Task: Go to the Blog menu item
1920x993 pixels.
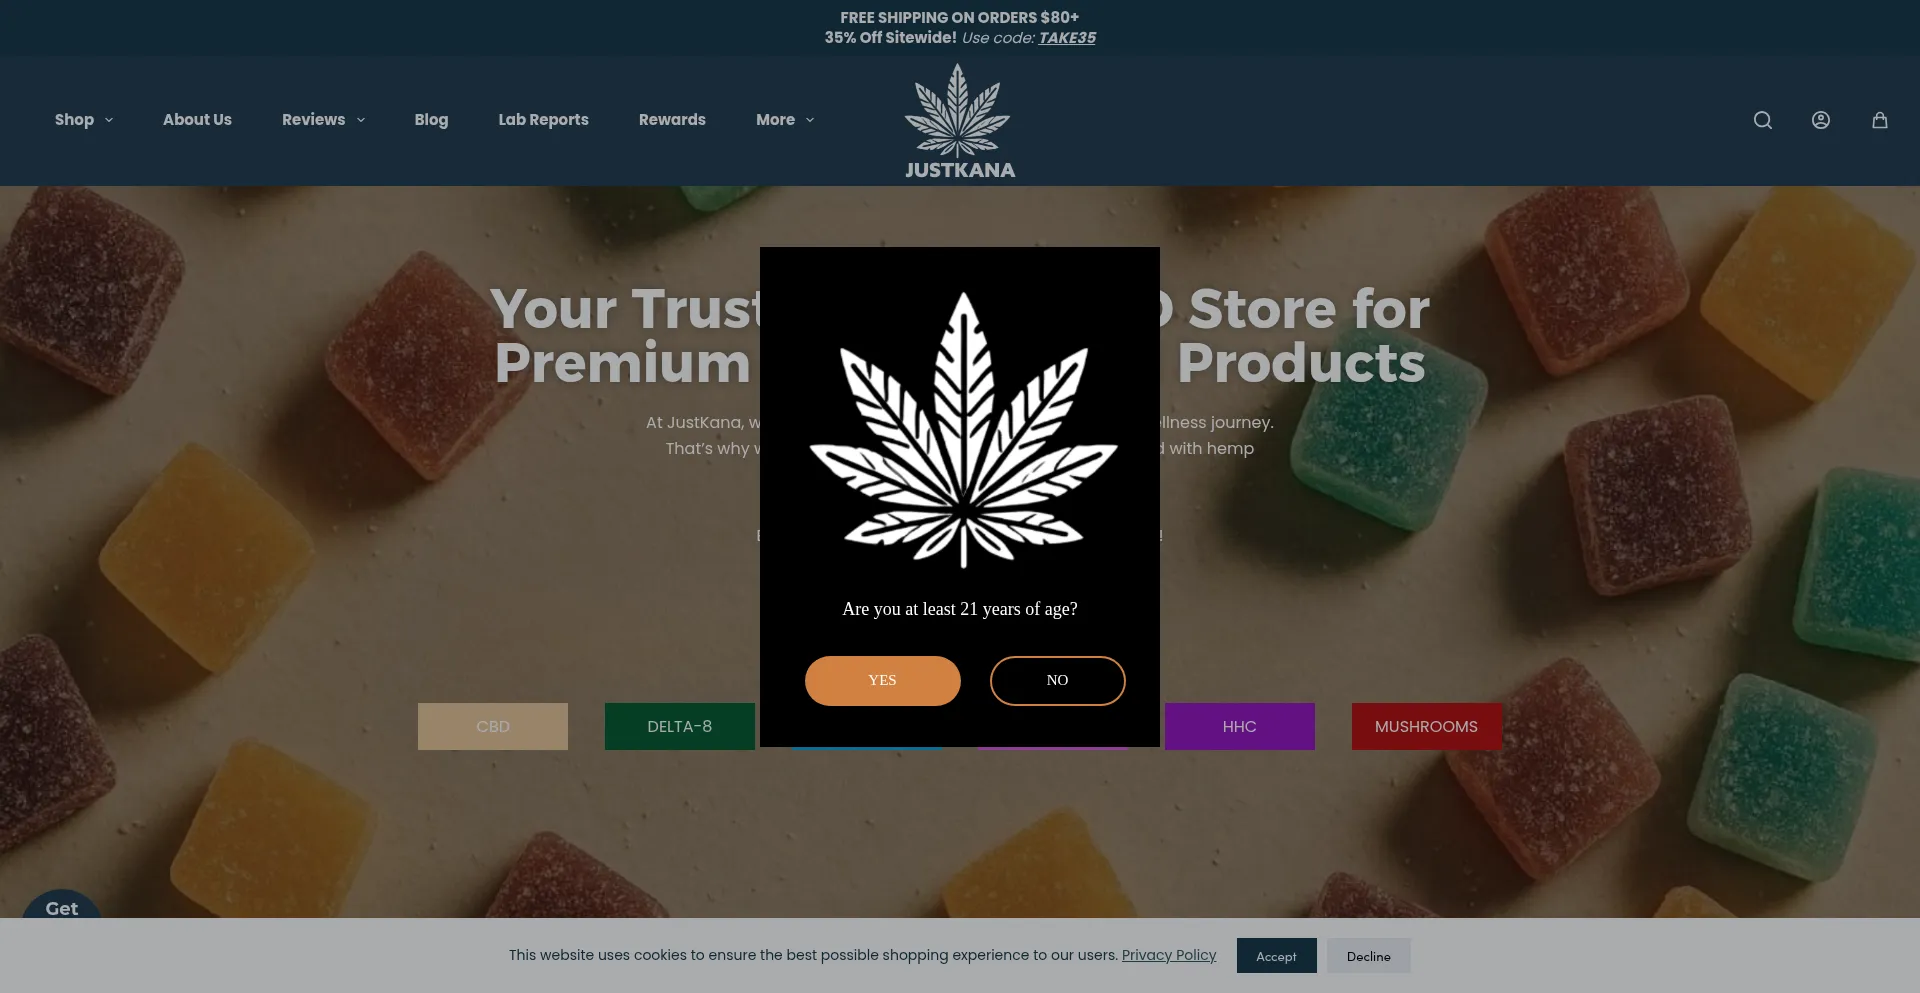Action: point(431,120)
